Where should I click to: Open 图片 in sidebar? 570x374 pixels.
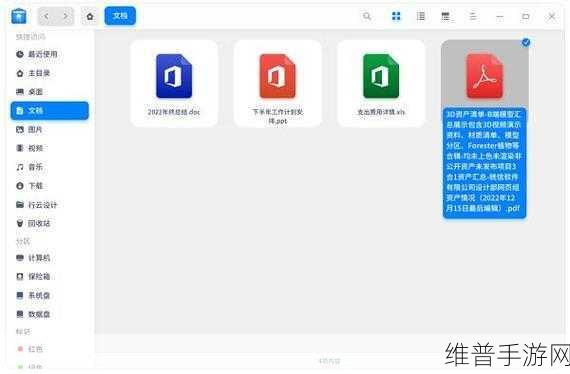click(50, 129)
